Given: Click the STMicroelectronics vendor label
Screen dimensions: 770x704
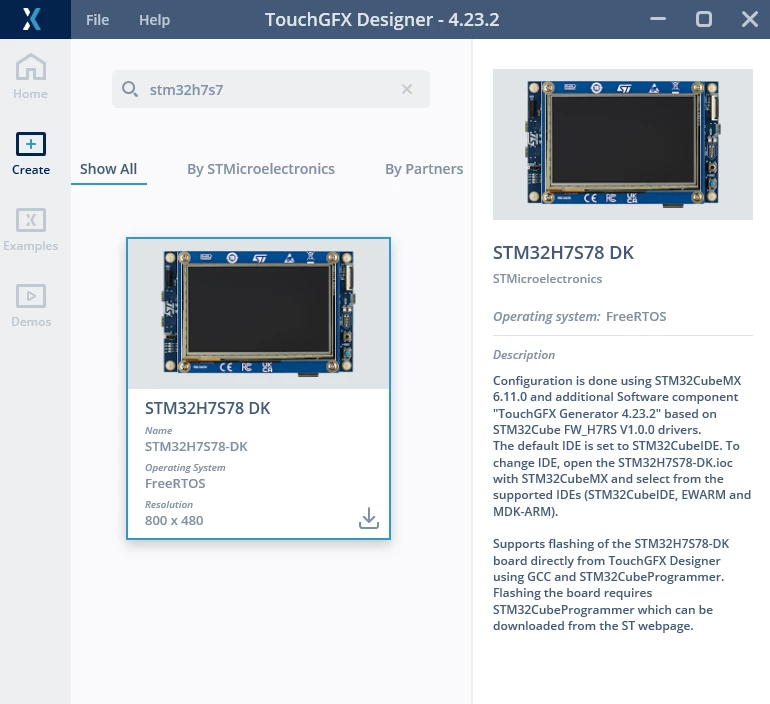Looking at the screenshot, I should pos(547,279).
